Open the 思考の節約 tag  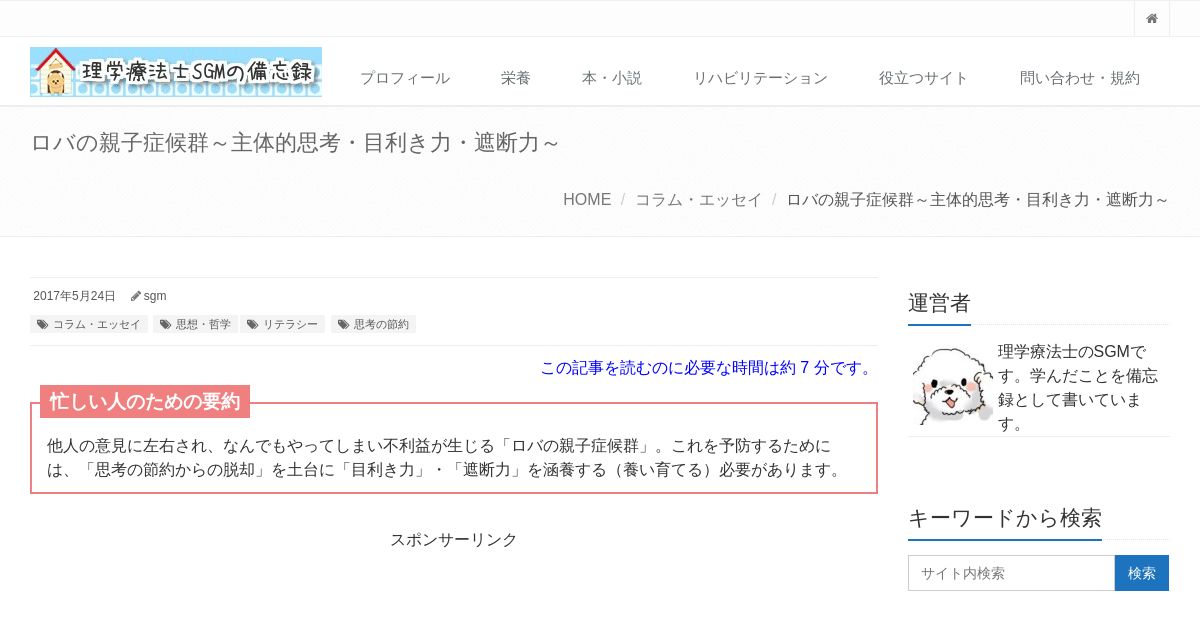click(373, 324)
